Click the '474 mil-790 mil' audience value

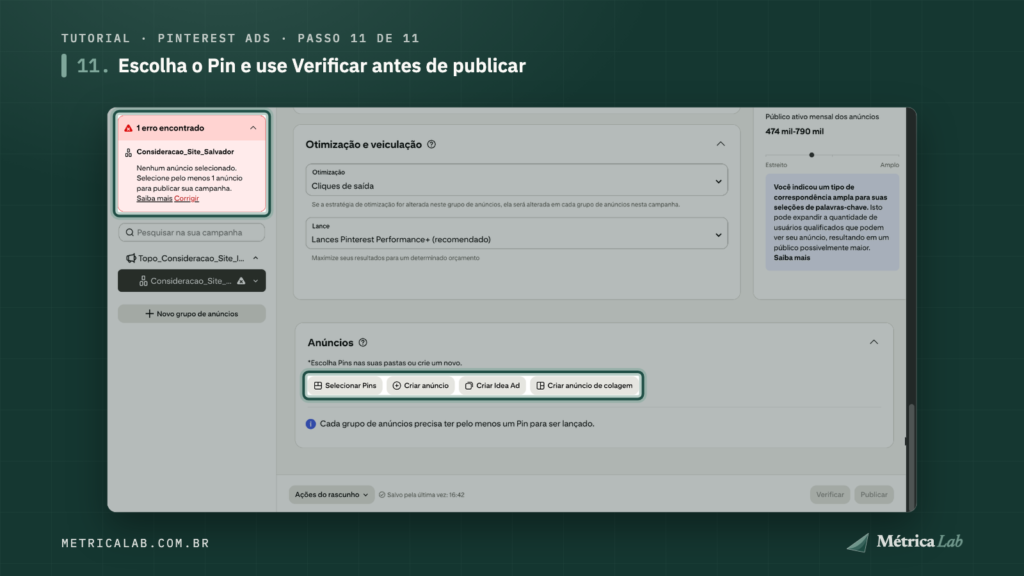pos(794,131)
